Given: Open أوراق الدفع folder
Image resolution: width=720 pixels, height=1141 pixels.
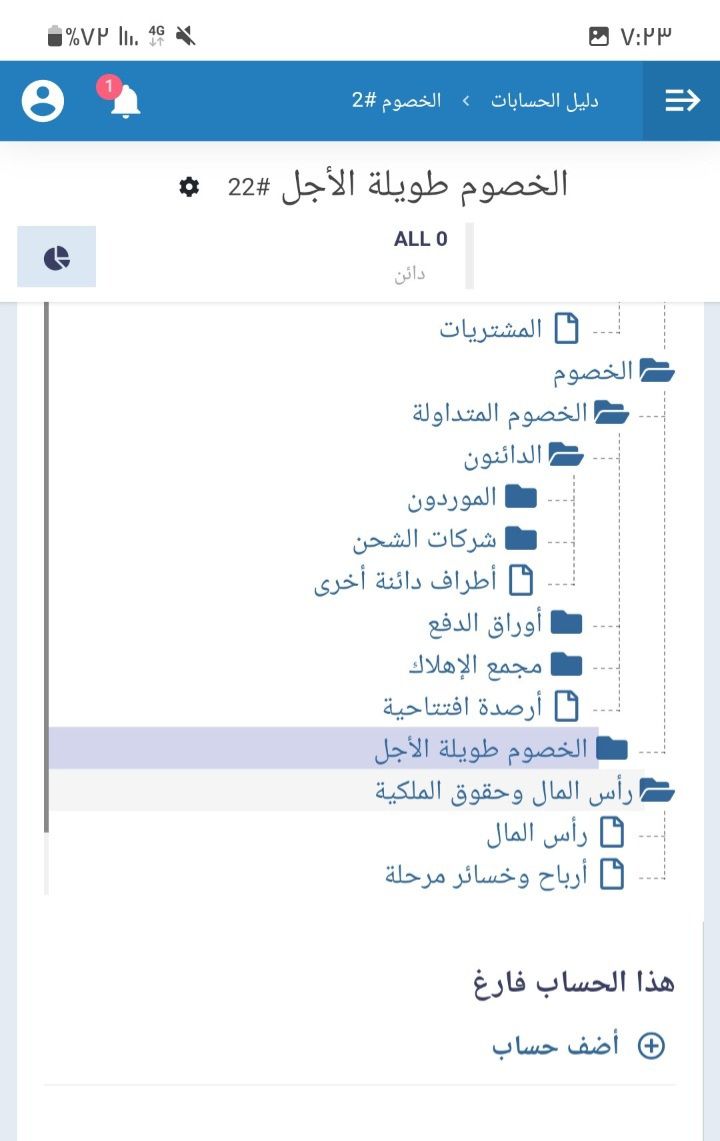Looking at the screenshot, I should (485, 623).
